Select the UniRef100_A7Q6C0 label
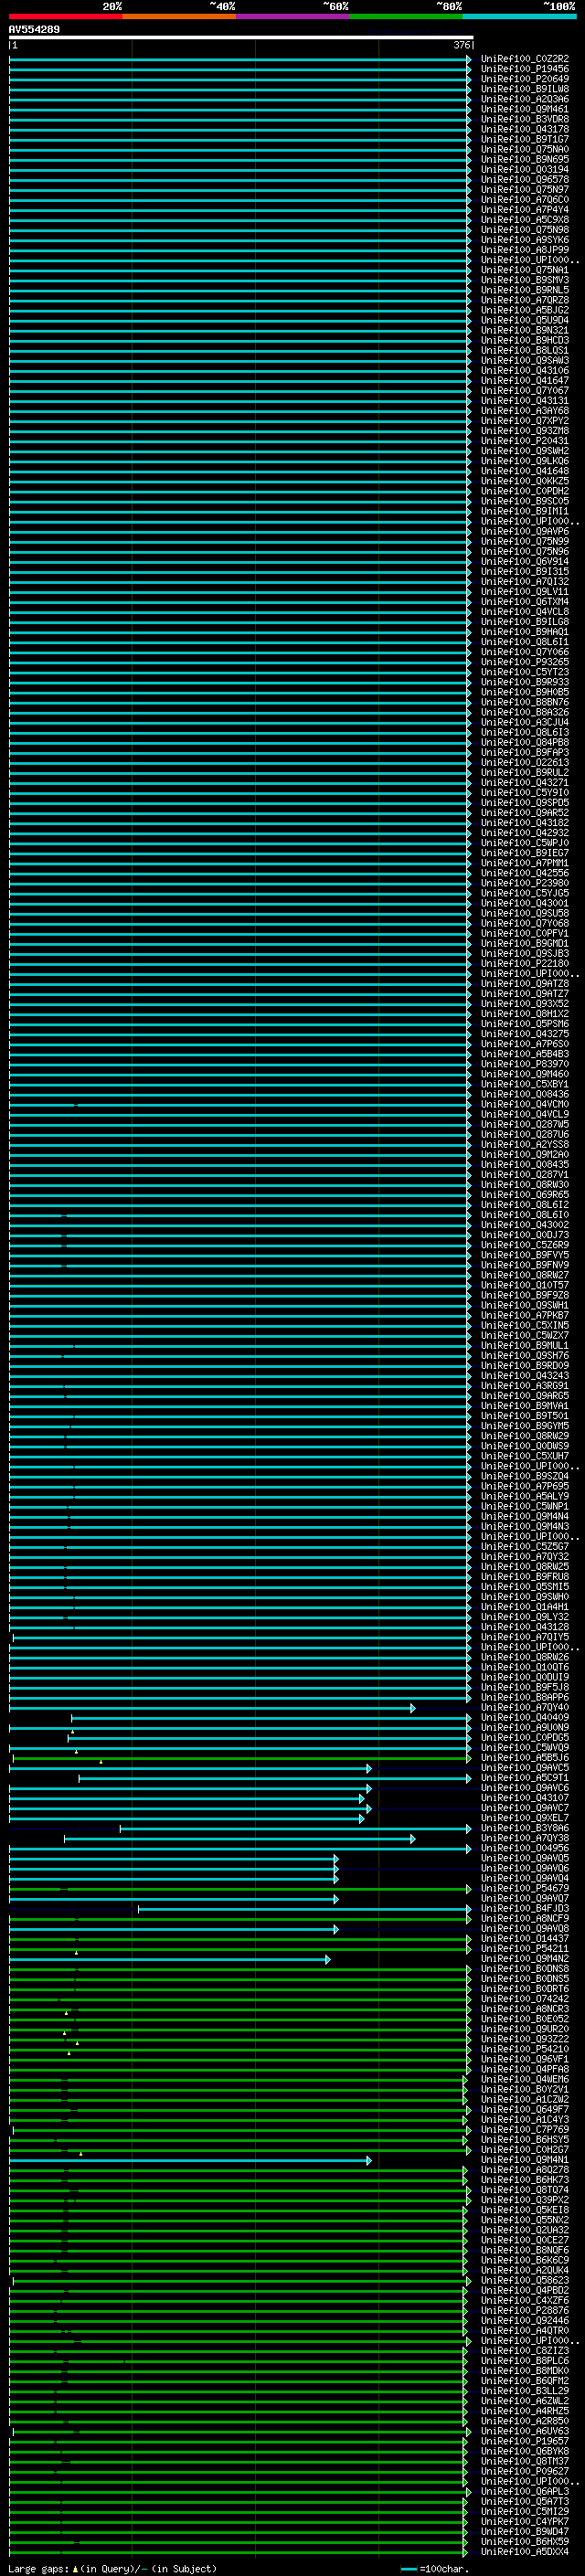The width and height of the screenshot is (585, 2576). (x=525, y=200)
